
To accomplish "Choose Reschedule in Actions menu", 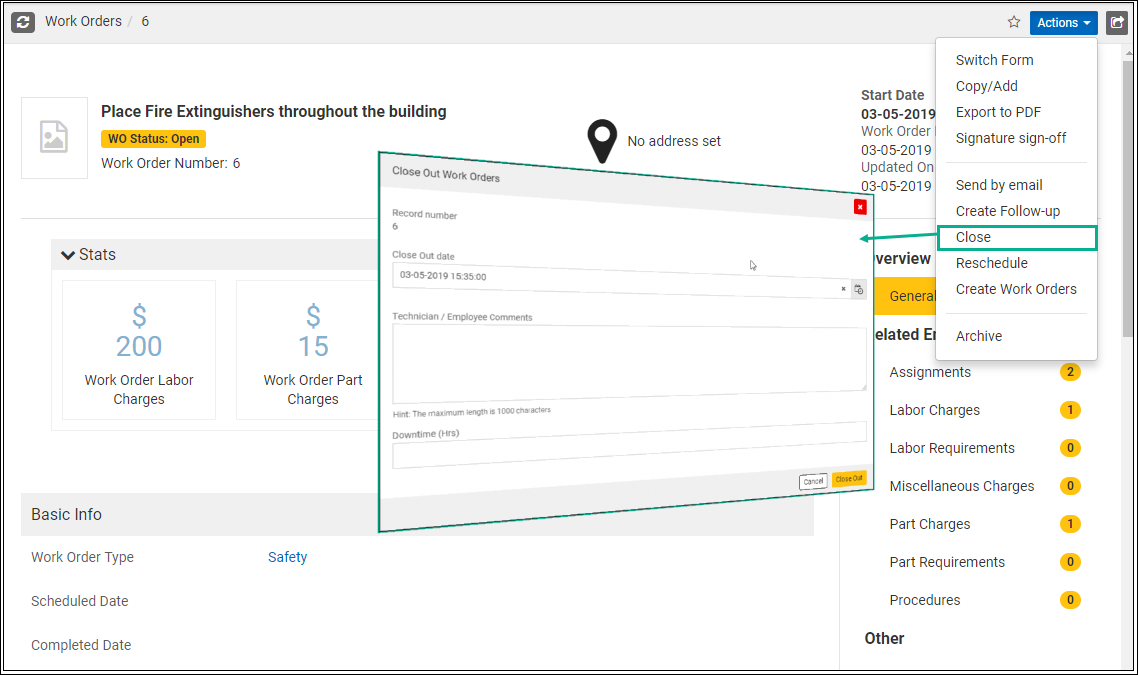I will point(991,263).
